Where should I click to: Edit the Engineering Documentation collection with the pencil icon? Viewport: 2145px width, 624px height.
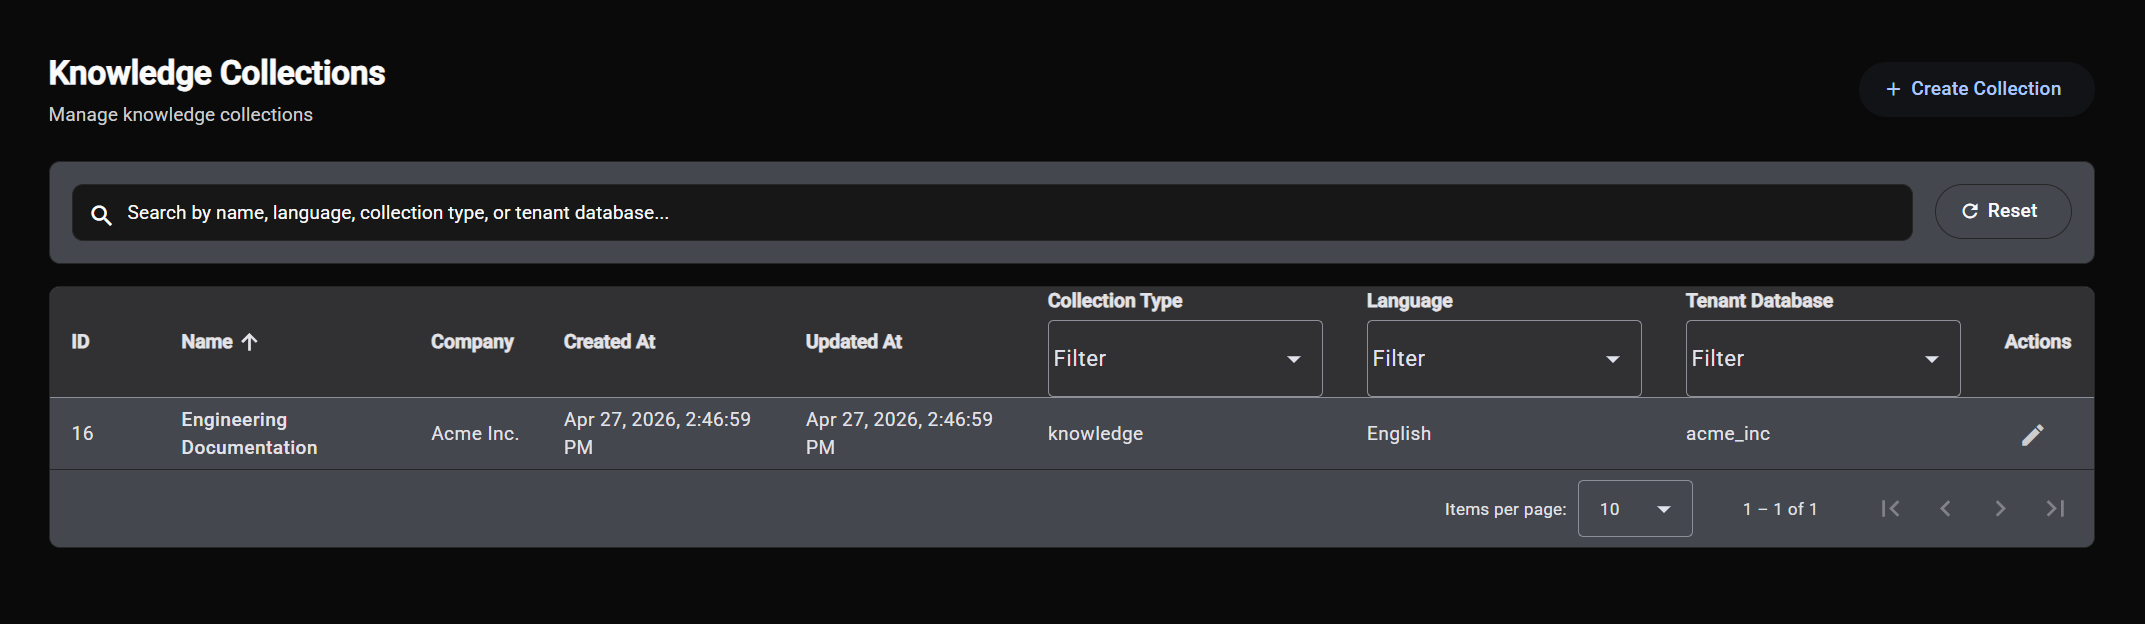pos(2032,434)
